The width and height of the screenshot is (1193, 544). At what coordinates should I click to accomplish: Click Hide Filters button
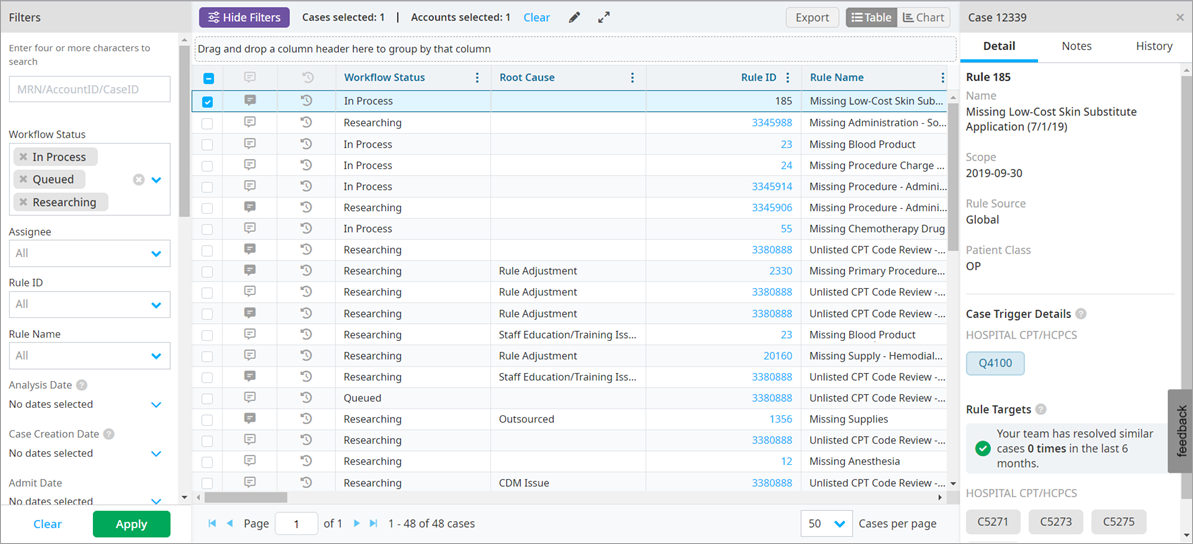point(244,17)
